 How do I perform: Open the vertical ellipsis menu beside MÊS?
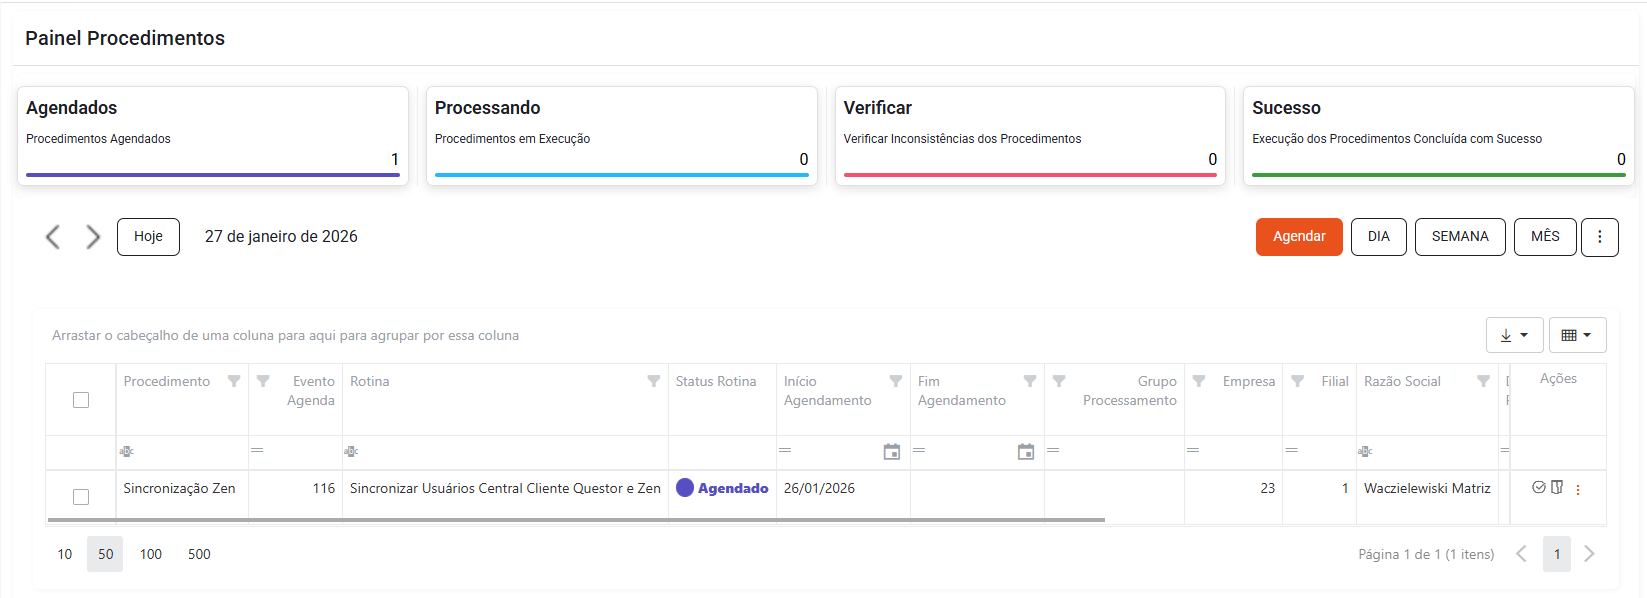[x=1599, y=237]
